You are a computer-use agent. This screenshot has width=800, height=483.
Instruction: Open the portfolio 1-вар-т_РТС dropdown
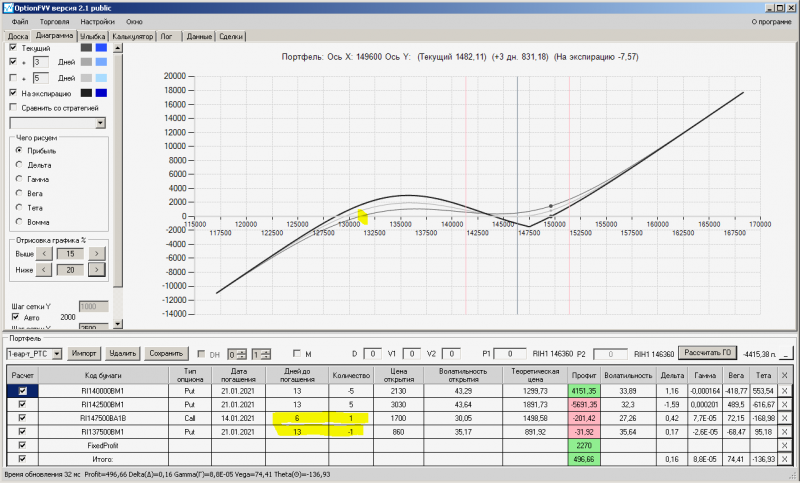pos(57,353)
